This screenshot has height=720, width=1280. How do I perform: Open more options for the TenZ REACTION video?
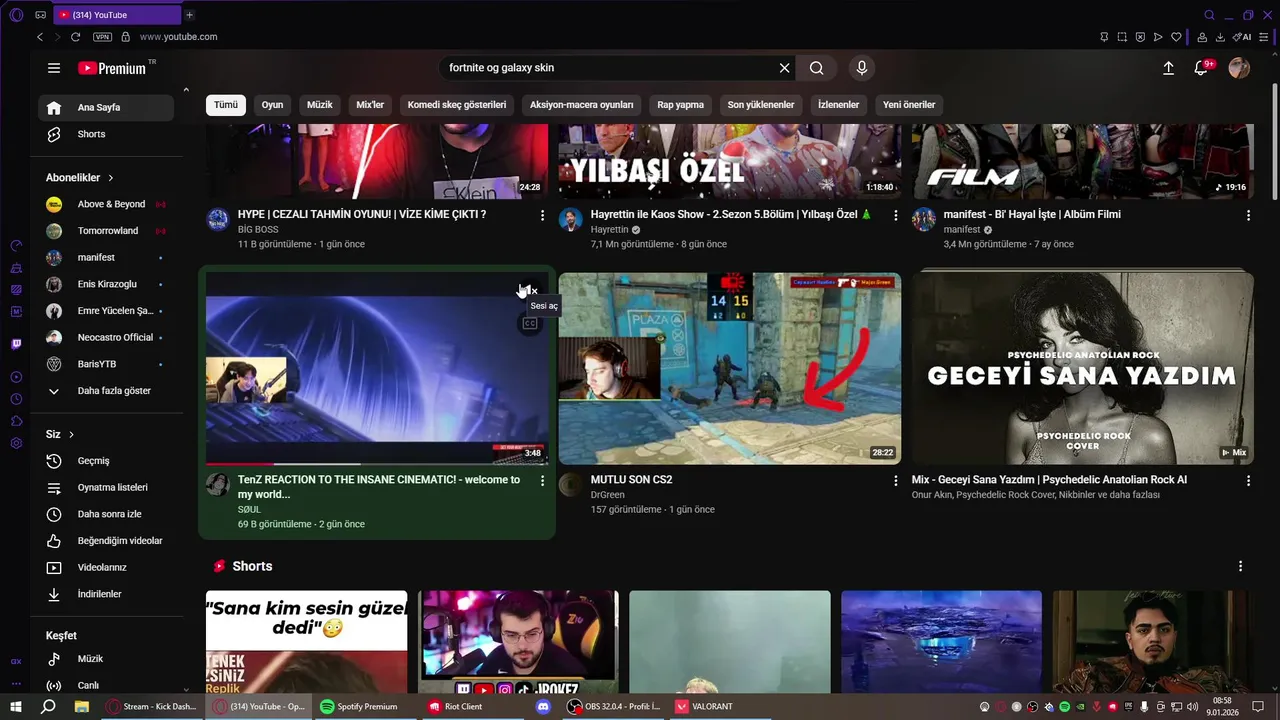click(x=543, y=481)
